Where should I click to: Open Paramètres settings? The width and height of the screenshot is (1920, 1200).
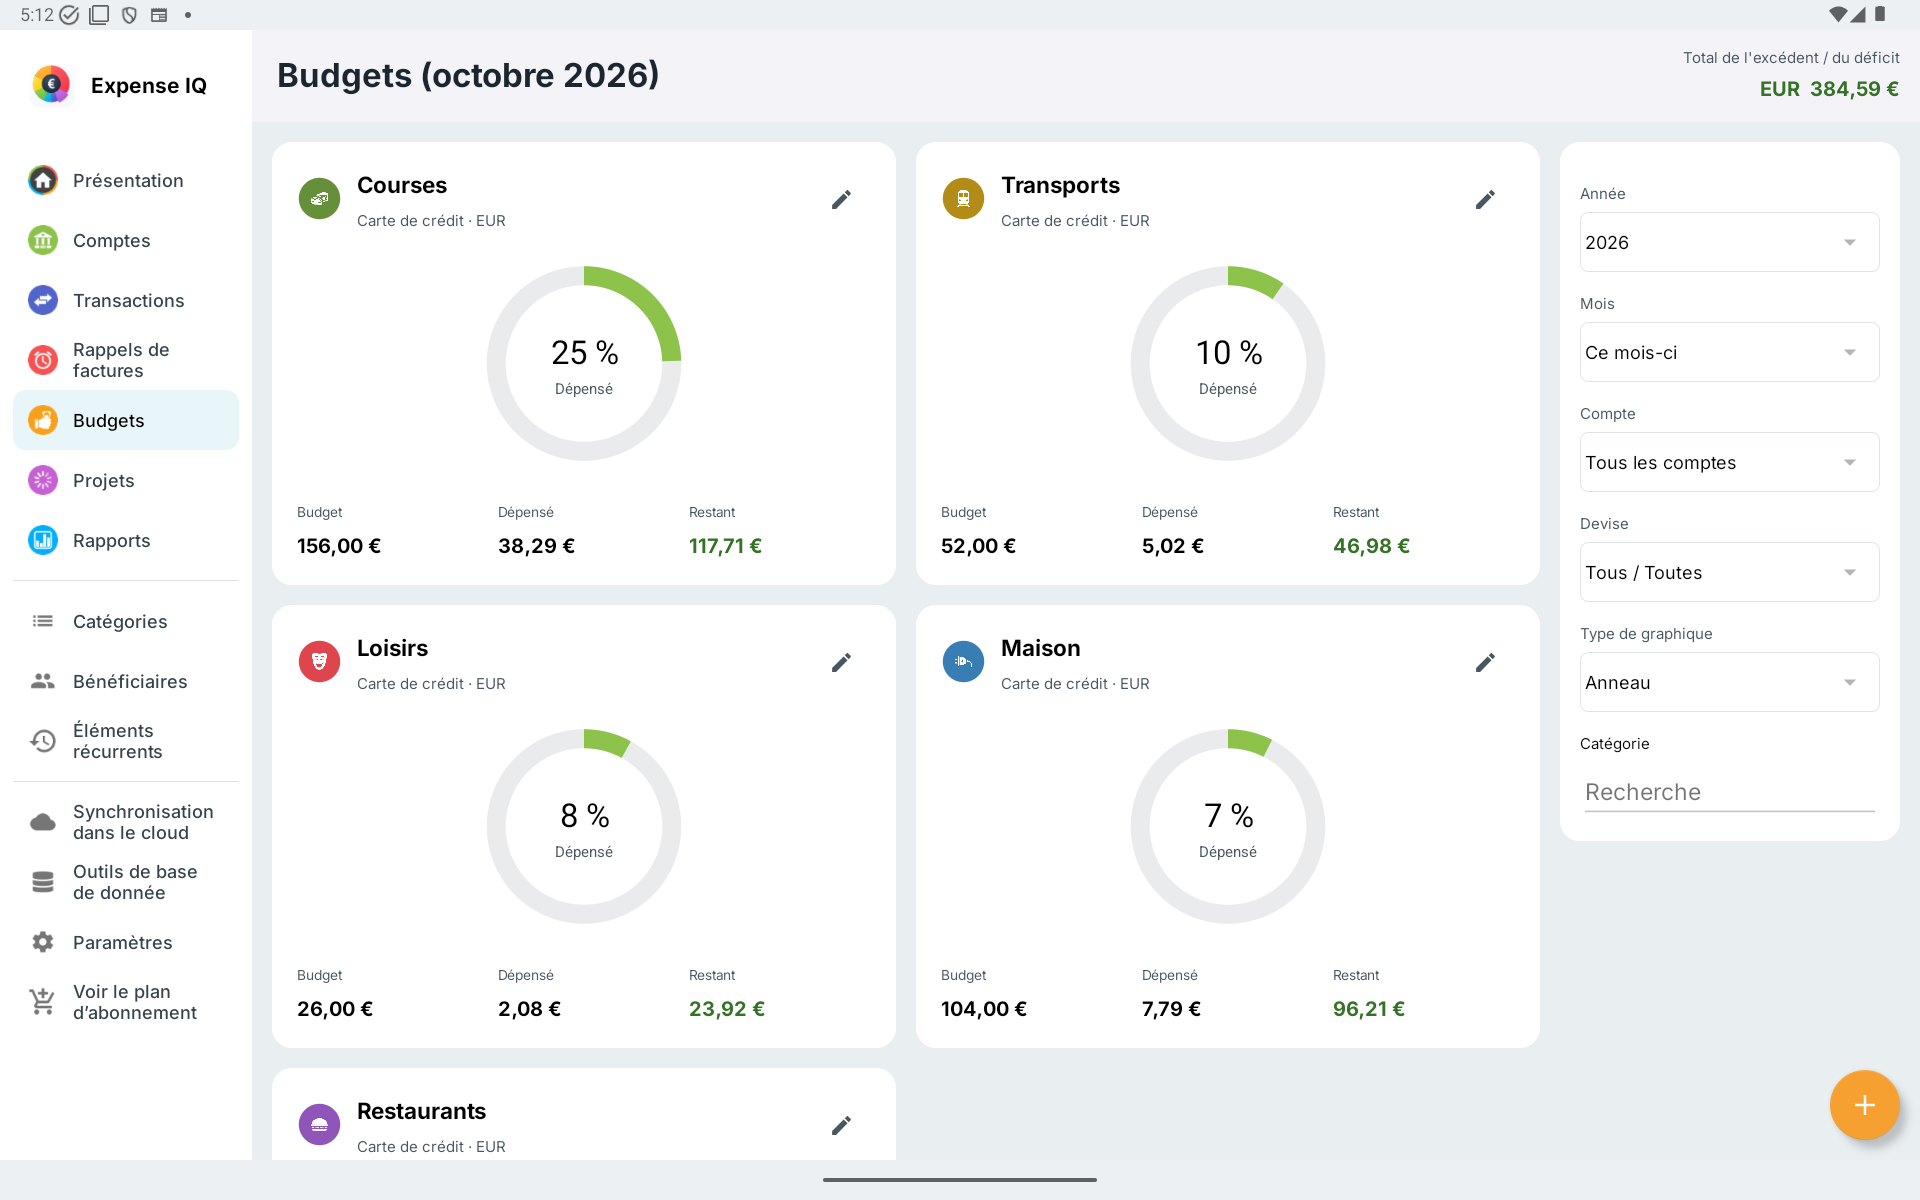tap(126, 942)
